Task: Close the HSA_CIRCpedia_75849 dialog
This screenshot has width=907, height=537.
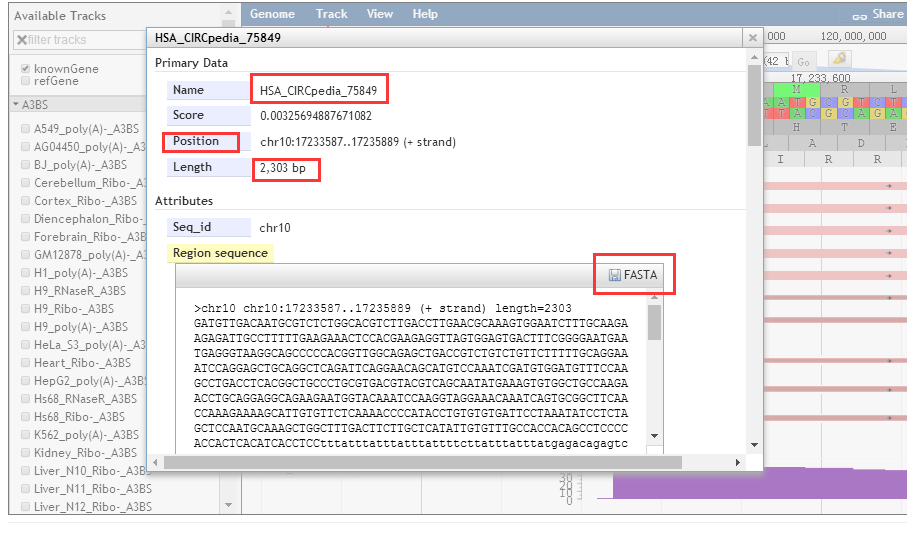Action: 752,38
